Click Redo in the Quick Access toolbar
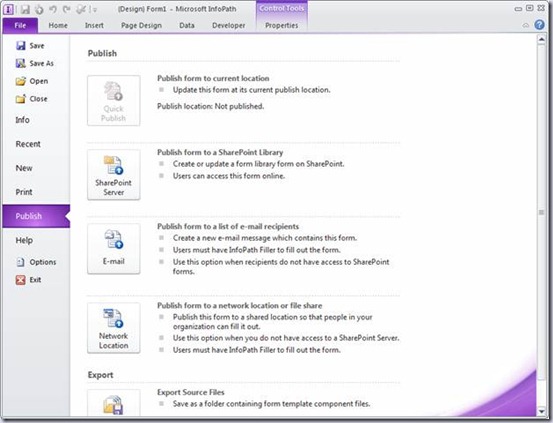Image resolution: width=553 pixels, height=423 pixels. 67,9
